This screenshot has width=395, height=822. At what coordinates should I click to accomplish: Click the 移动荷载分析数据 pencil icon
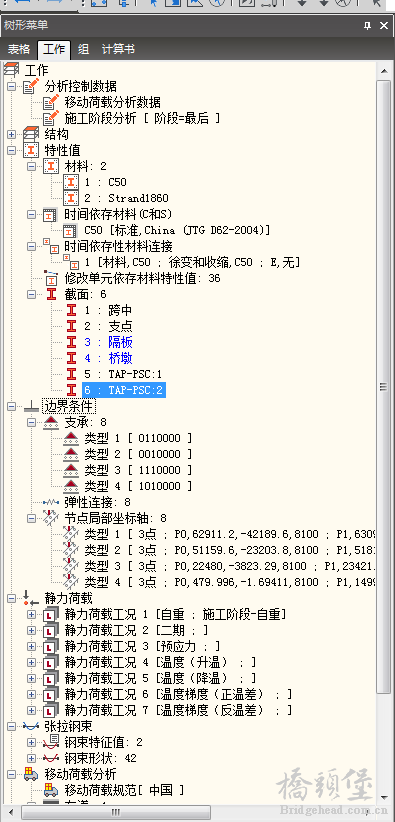(x=51, y=102)
